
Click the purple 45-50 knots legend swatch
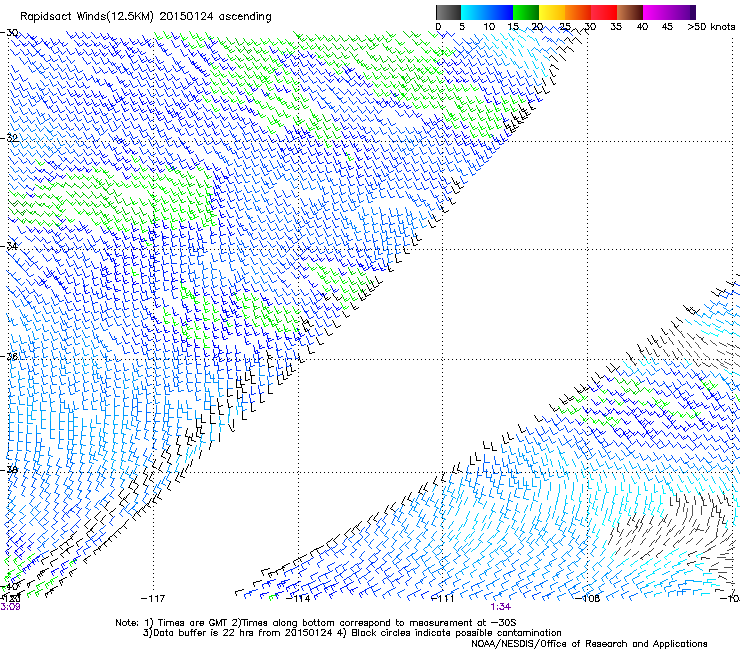(x=682, y=12)
